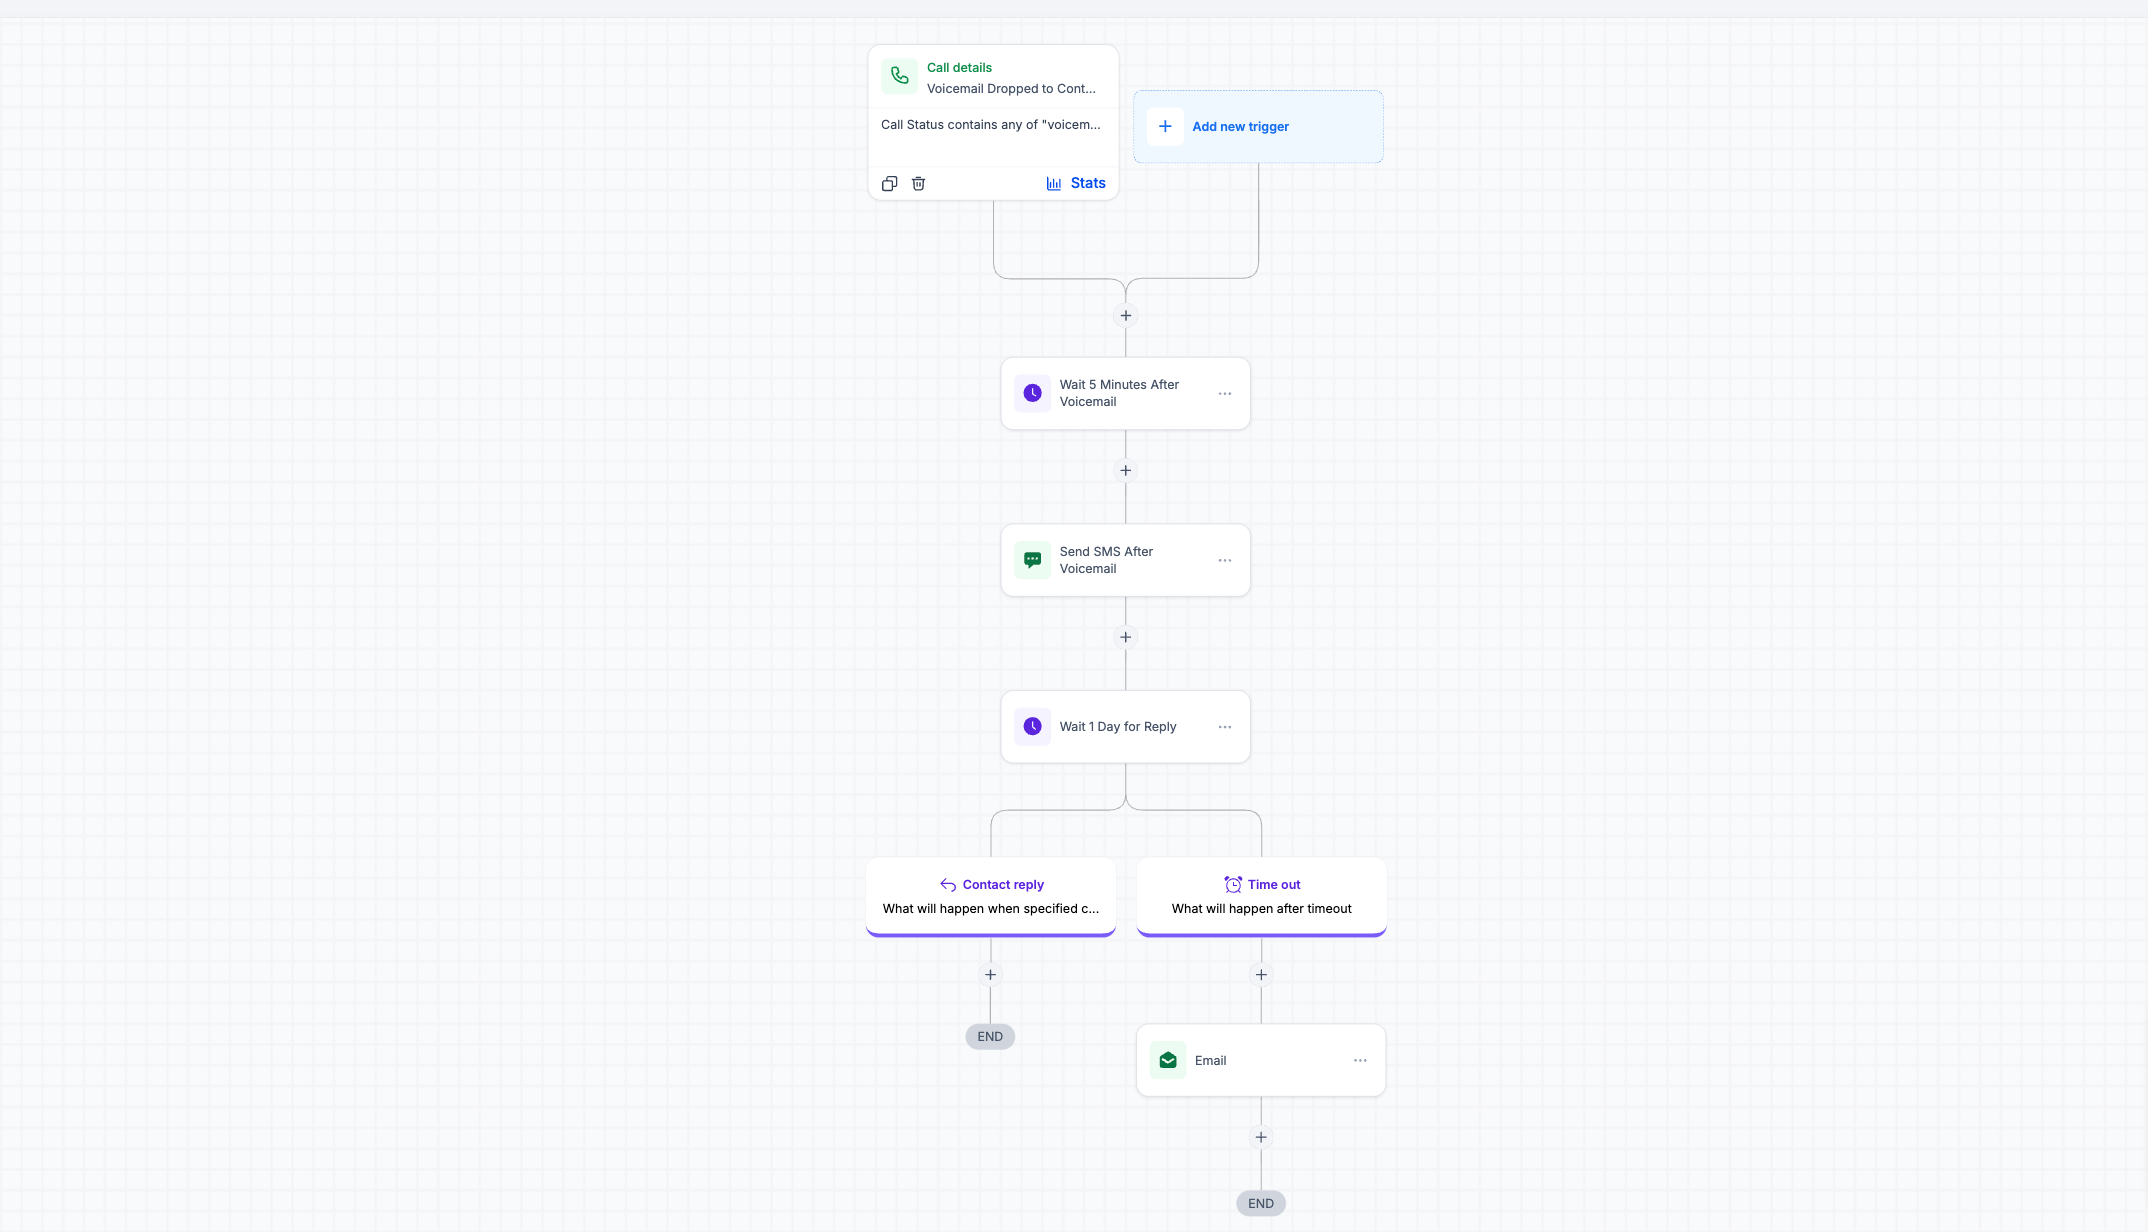
Task: Click SMS bubble icon on Send SMS After Voicemail
Action: coord(1033,560)
